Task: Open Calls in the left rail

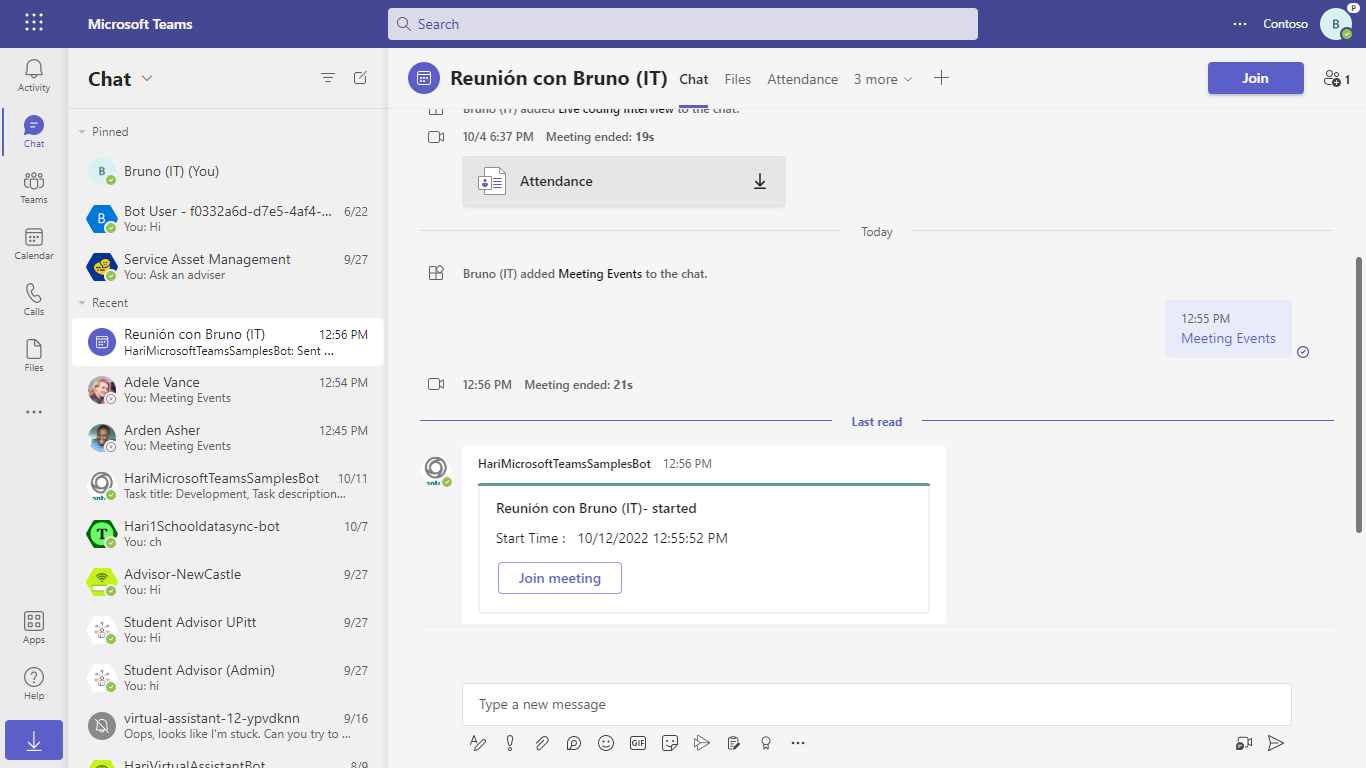Action: click(x=34, y=299)
